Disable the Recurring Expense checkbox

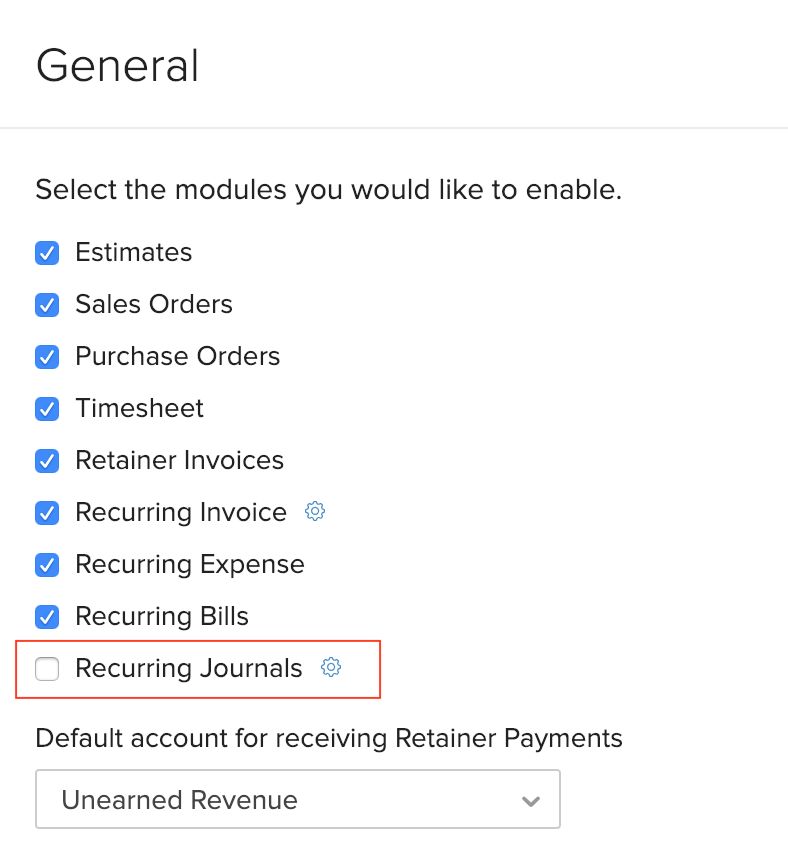click(x=47, y=565)
